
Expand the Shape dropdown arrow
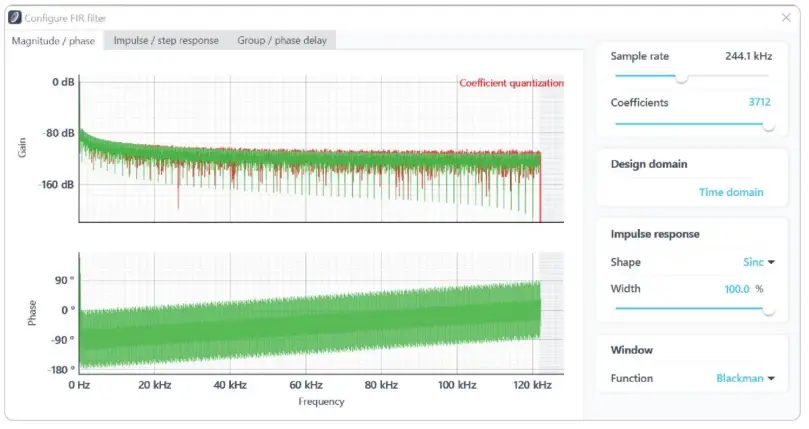tap(771, 262)
